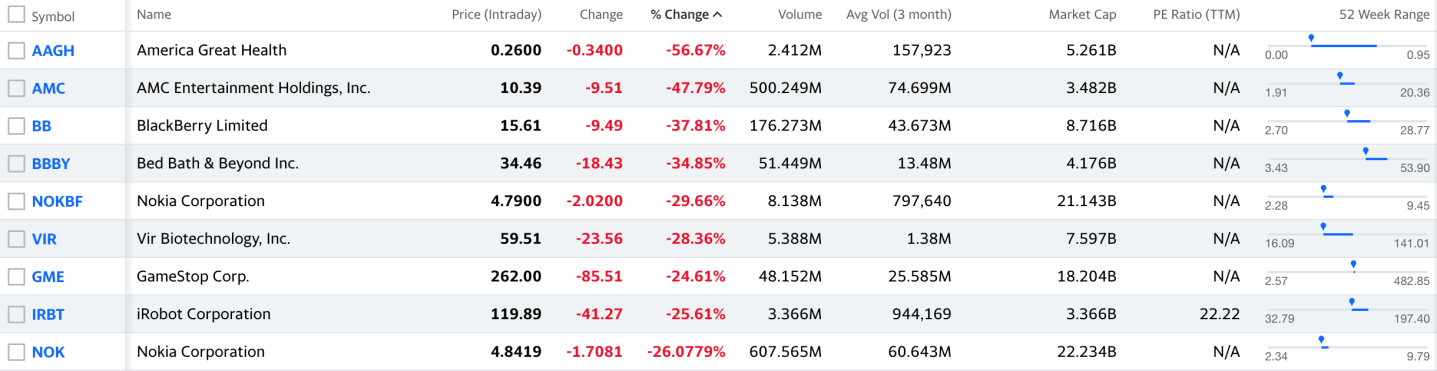Viewport: 1437px width, 371px height.
Task: Open the BBBY ticker link
Action: [x=51, y=163]
